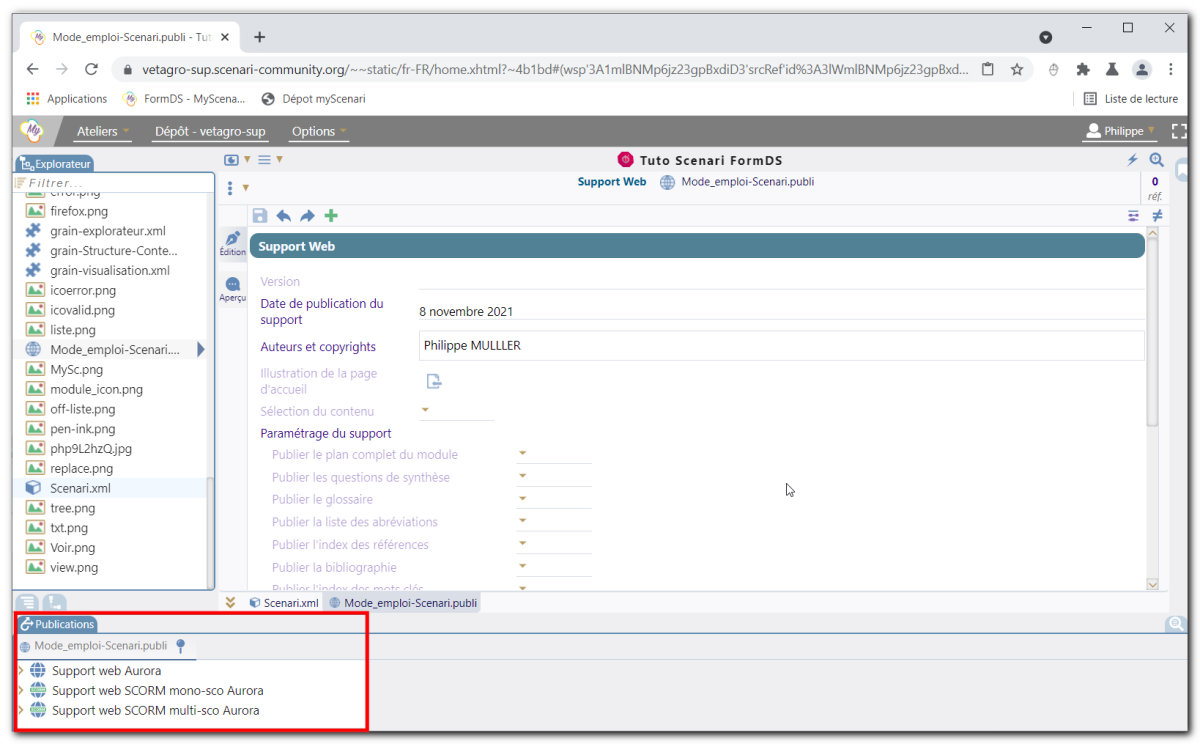
Task: Click the hamburger list icon above editor
Action: 265,160
